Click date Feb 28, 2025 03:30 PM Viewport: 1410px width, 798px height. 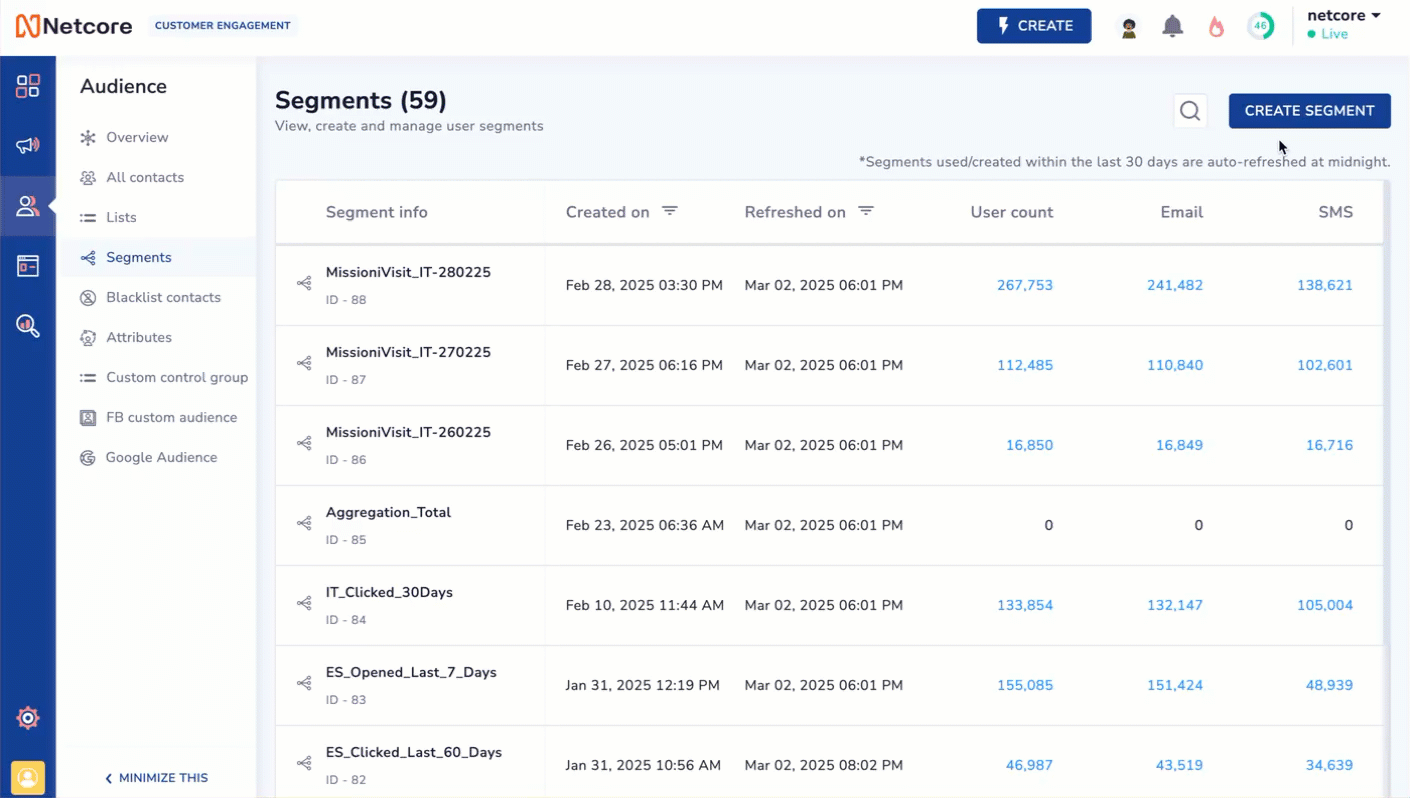(x=644, y=285)
